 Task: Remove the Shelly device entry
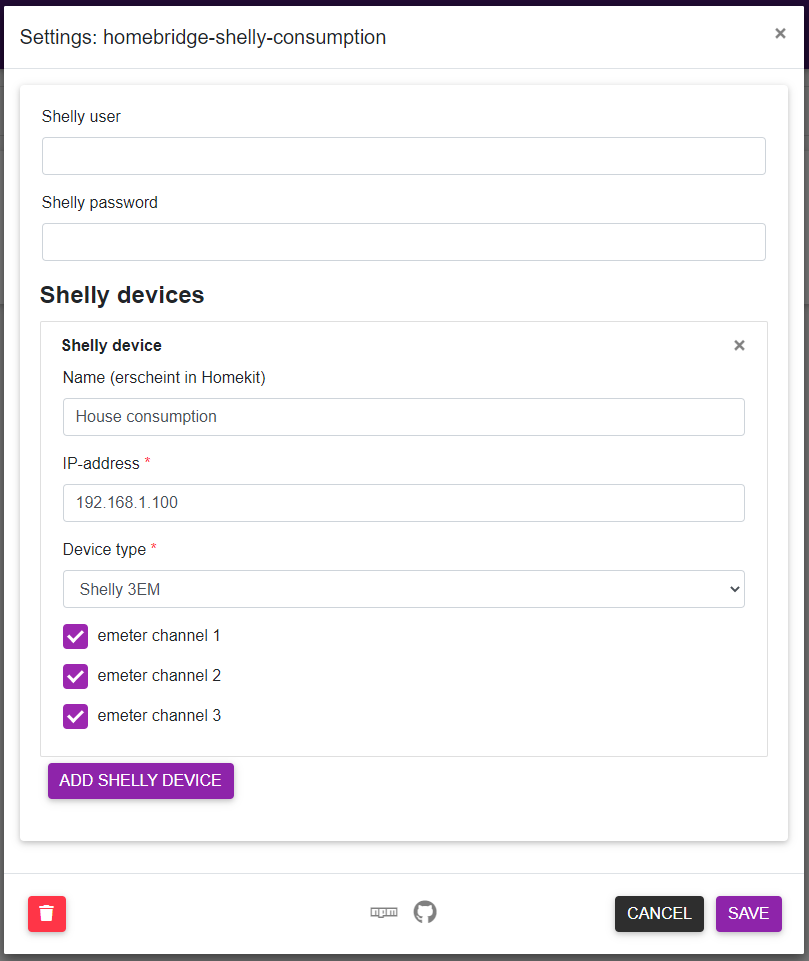(x=739, y=345)
